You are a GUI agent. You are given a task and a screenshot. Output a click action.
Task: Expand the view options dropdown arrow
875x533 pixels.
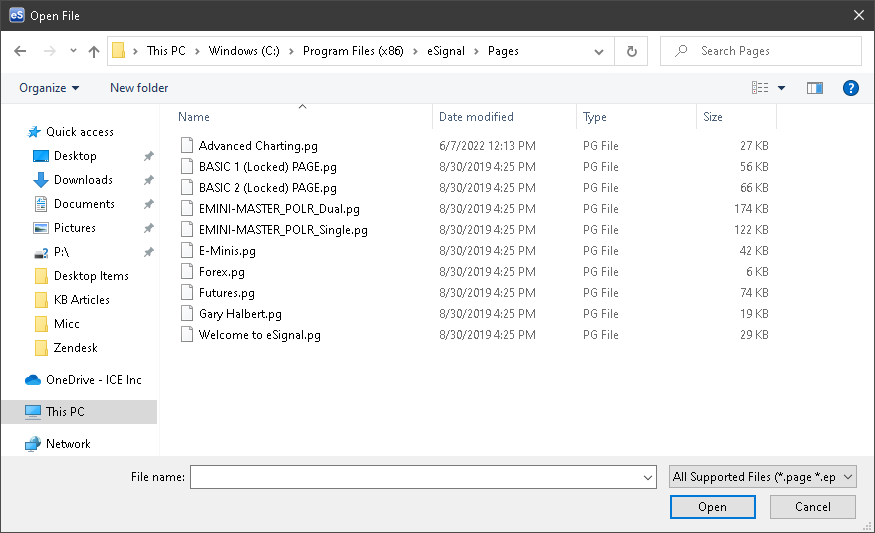(x=781, y=88)
